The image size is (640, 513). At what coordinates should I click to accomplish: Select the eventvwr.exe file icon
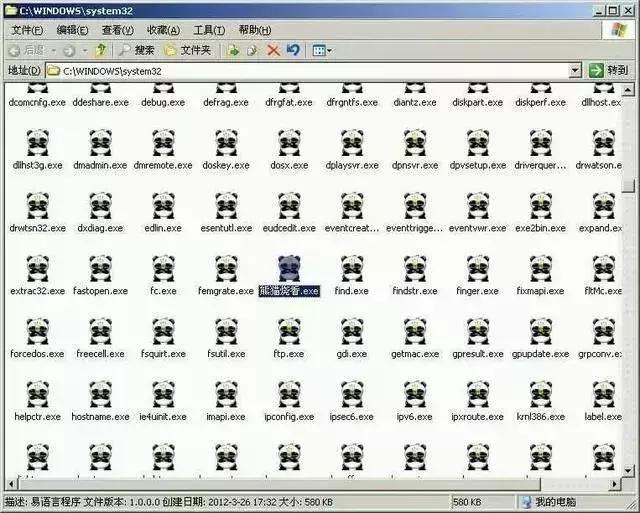pyautogui.click(x=478, y=205)
